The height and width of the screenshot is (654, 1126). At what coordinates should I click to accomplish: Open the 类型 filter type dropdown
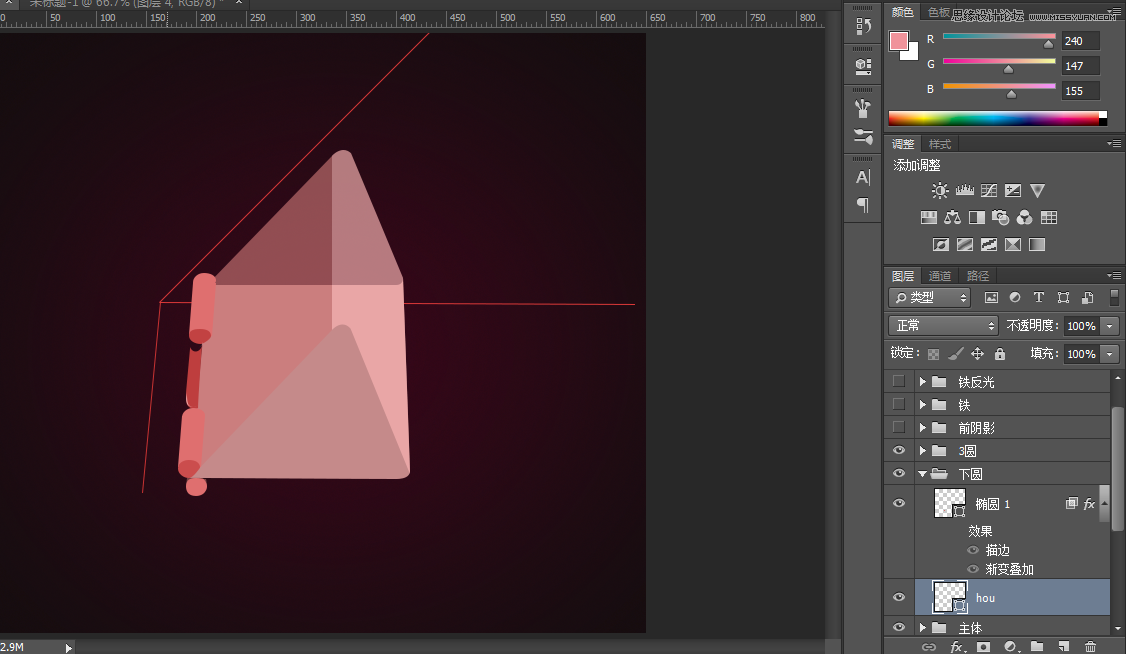coord(930,297)
